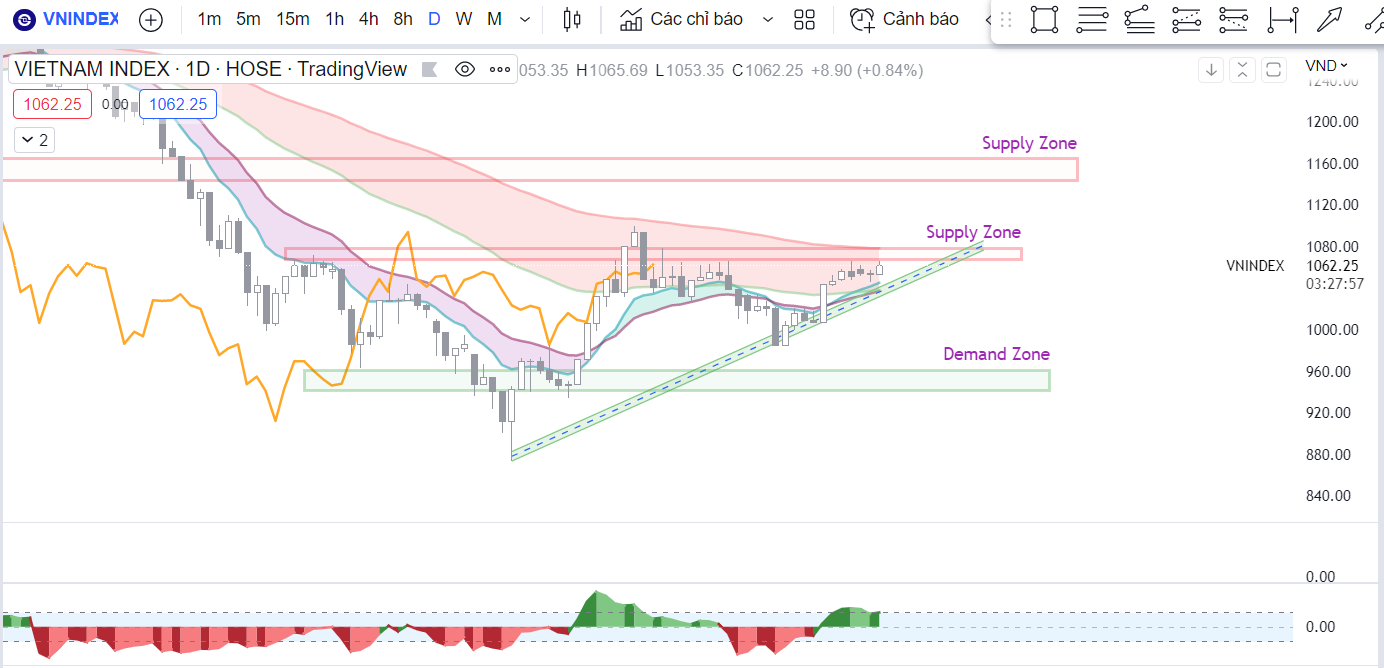
Task: Click the VIETNAM INDEX chart title
Action: point(211,69)
